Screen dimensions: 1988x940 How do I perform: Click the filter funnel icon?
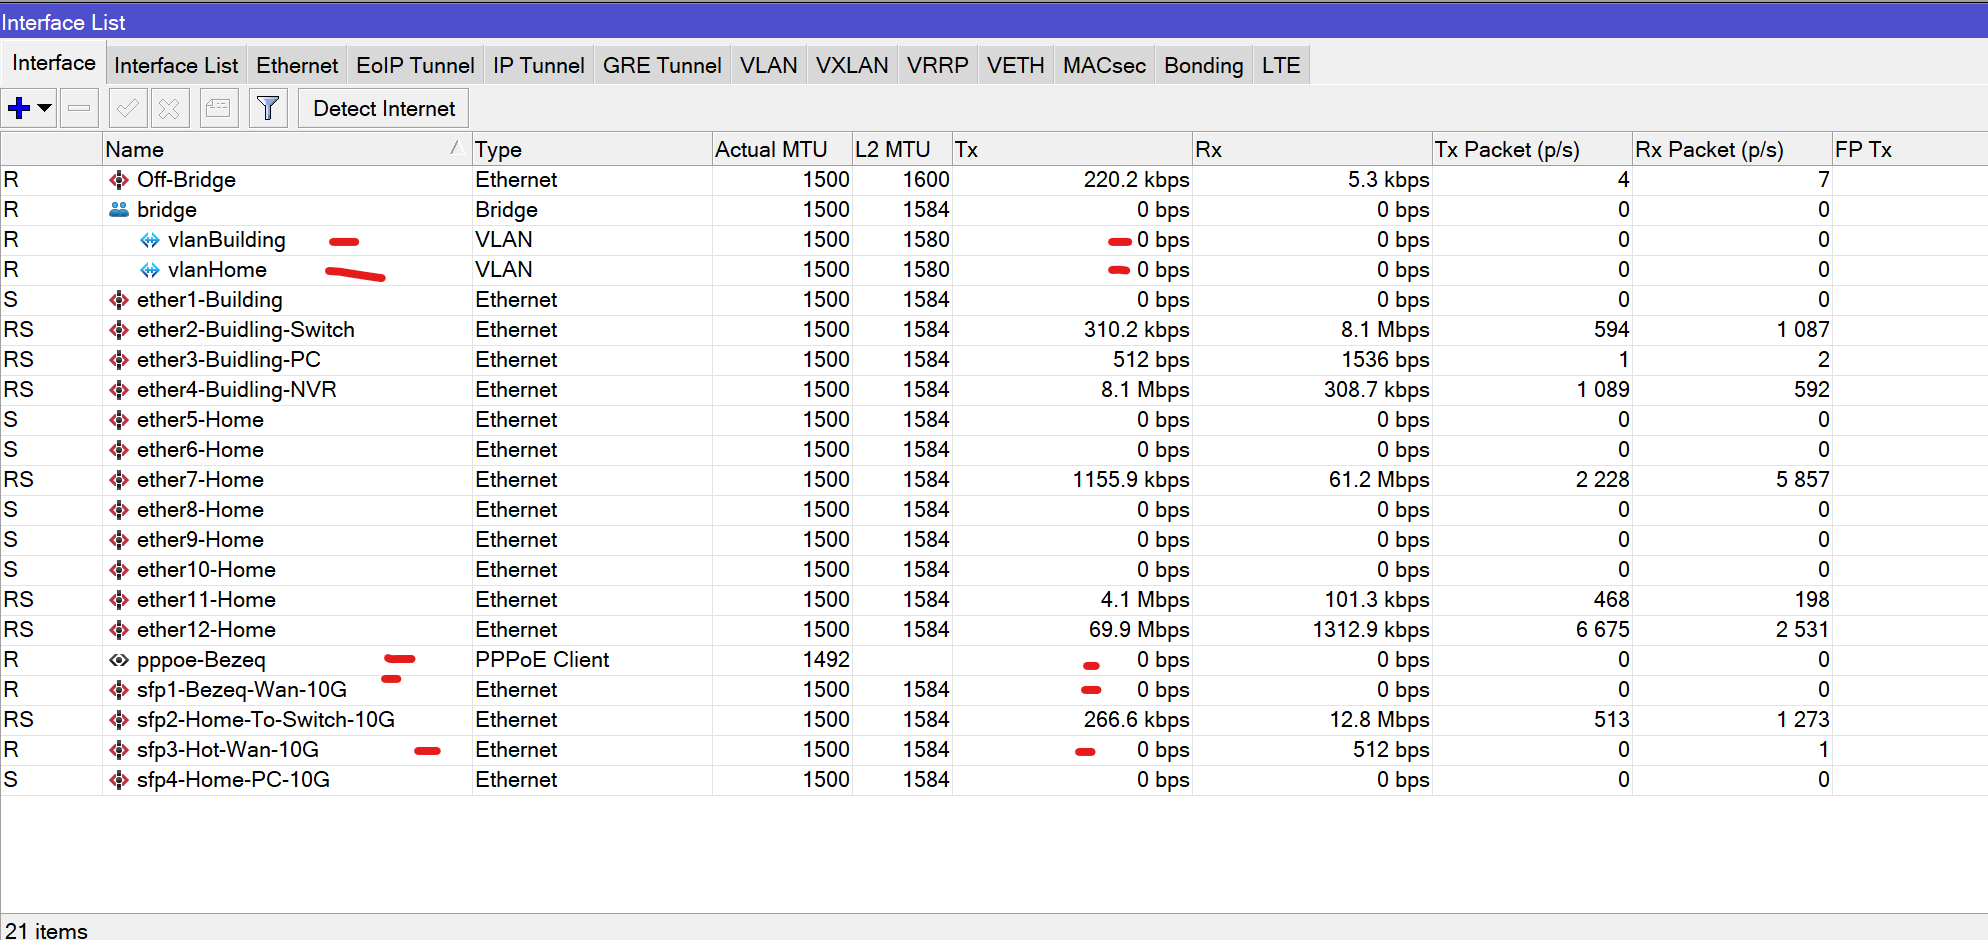pyautogui.click(x=267, y=107)
